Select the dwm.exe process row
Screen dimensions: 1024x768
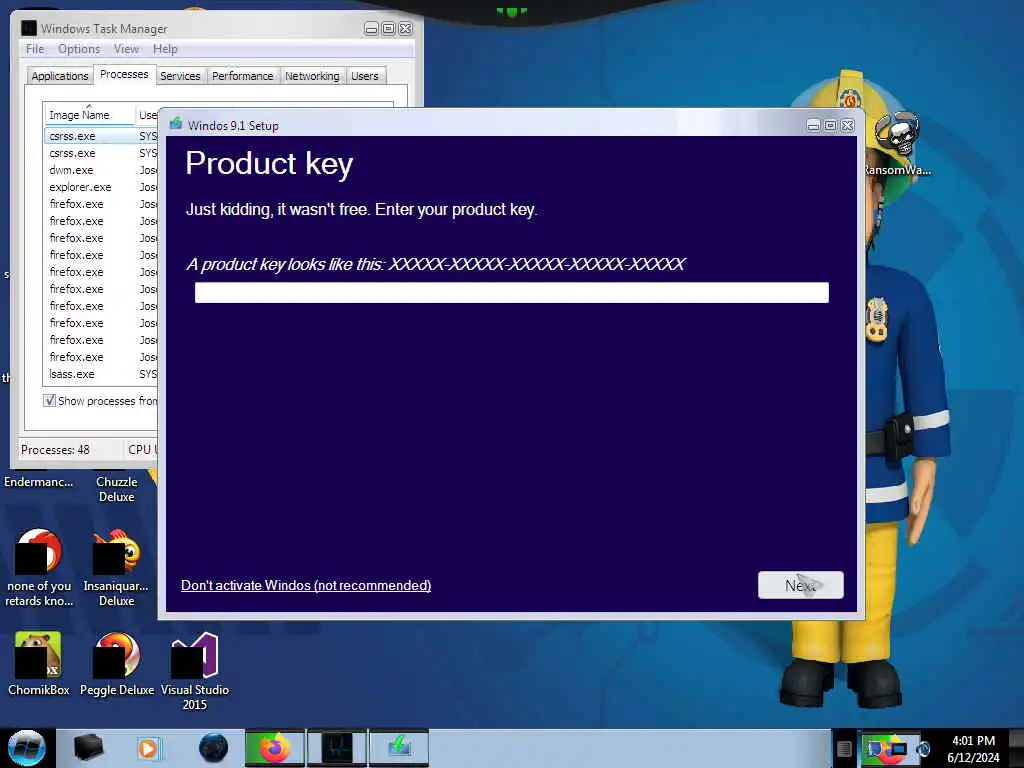click(101, 170)
